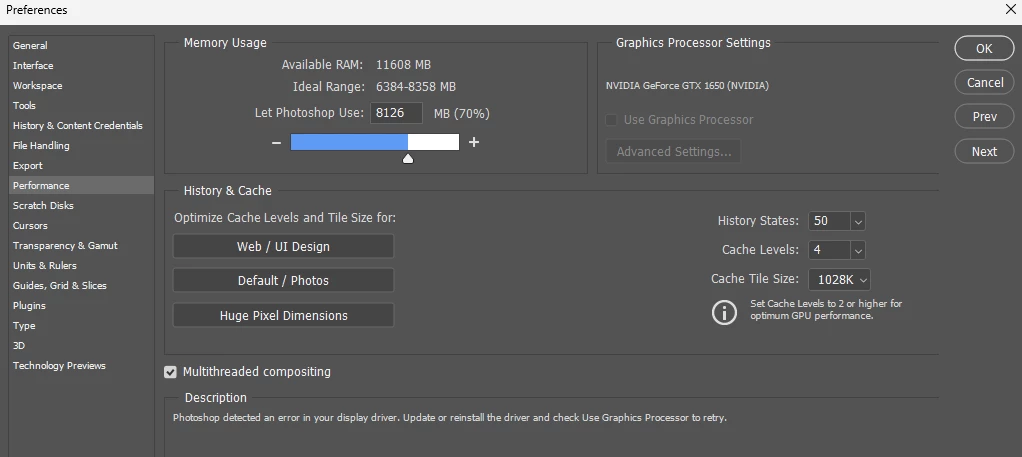Open Transparency & Gamut preferences
Viewport: 1022px width, 457px height.
point(81,246)
